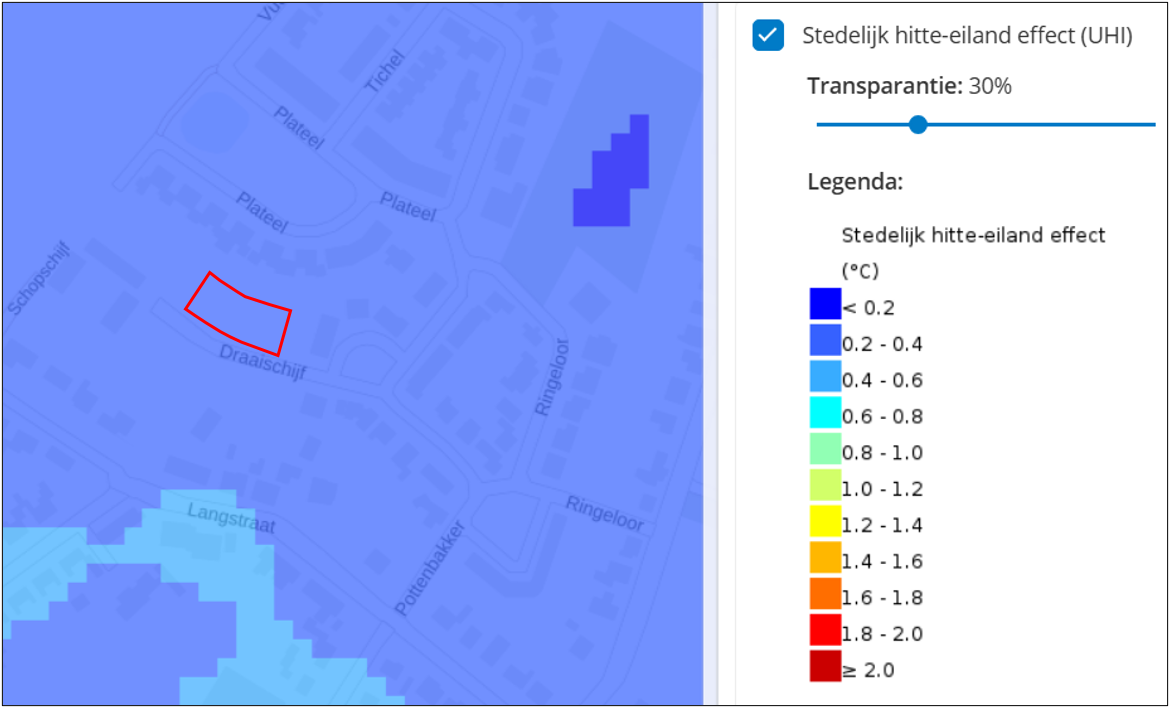
Task: Uncheck the Stedelijk hitte-eiland effect checkbox
Action: point(768,35)
